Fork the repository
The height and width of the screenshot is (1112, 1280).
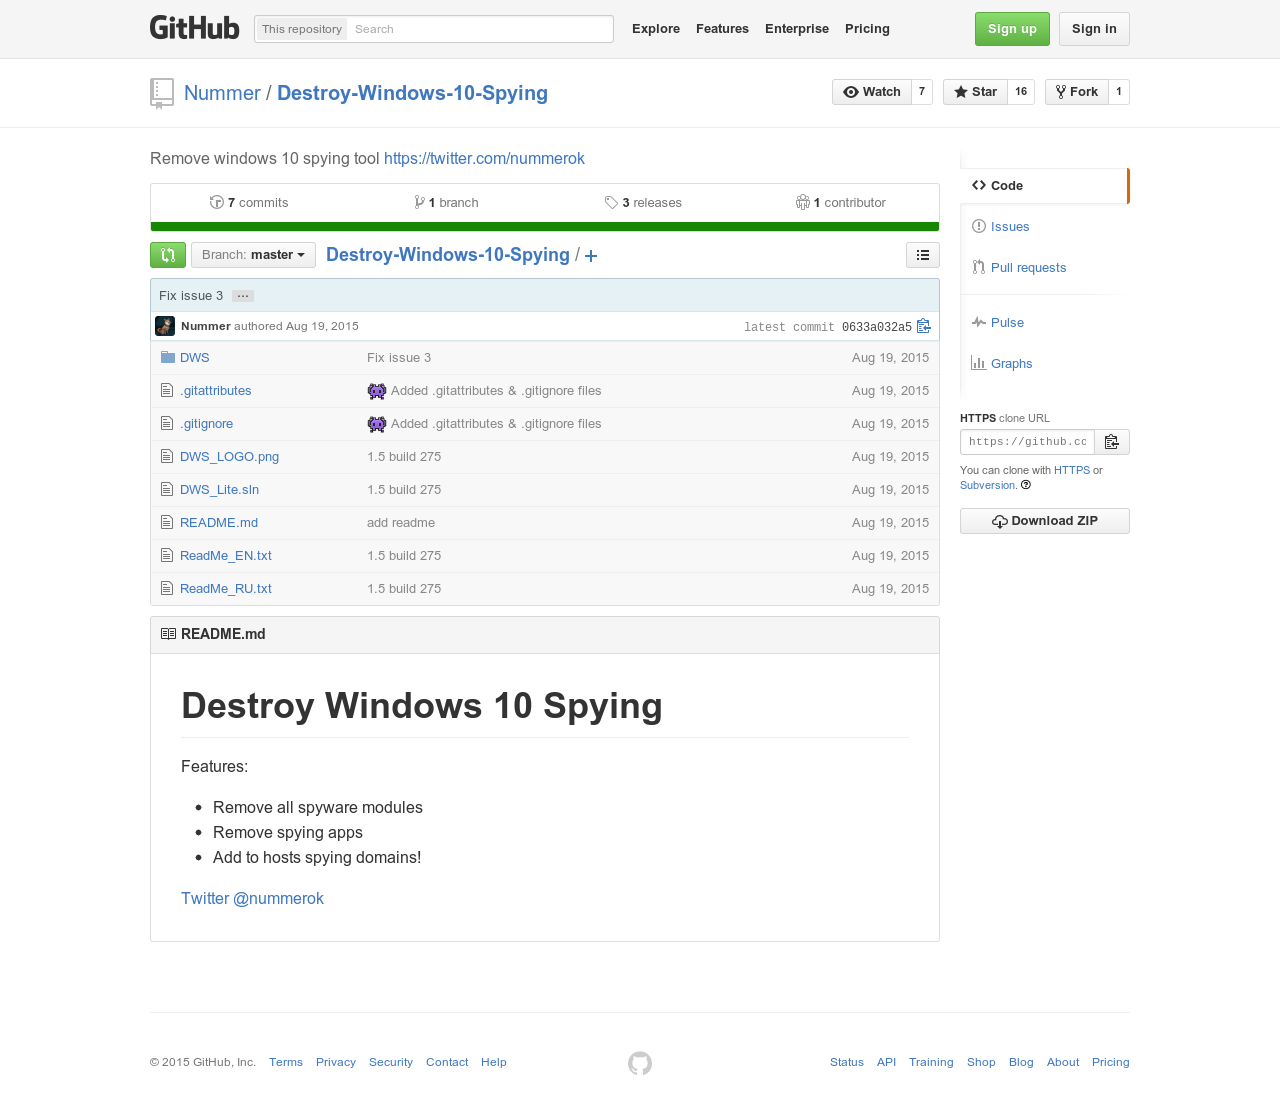pos(1077,92)
